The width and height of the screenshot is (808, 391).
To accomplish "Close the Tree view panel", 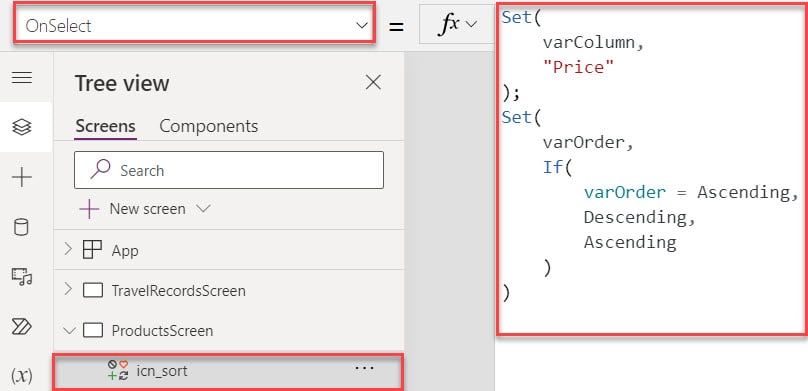I will click(x=373, y=82).
